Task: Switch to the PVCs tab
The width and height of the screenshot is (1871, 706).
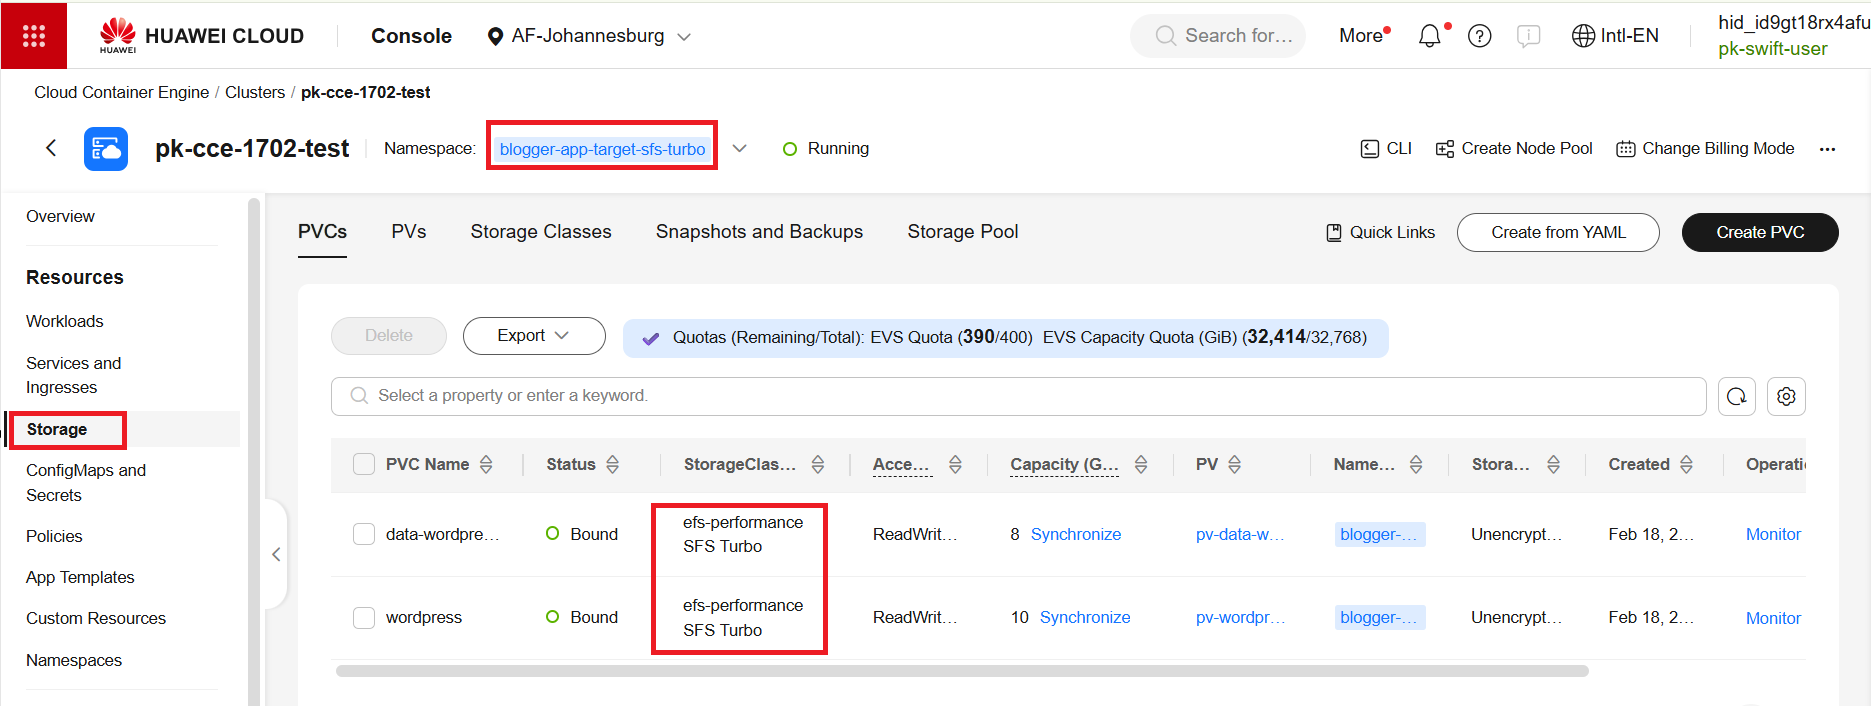Action: 322,232
